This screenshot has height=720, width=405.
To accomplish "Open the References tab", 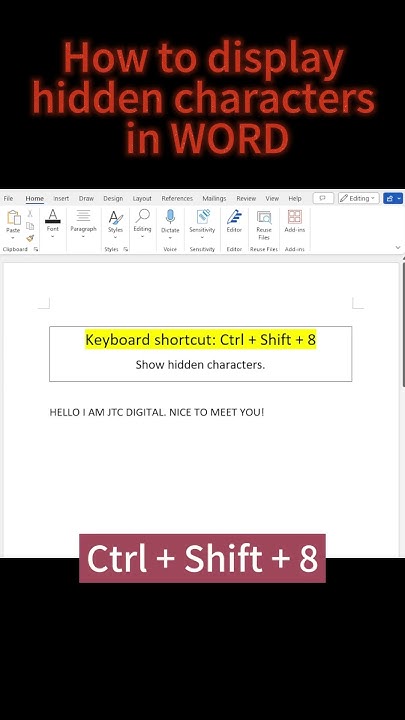I will coord(177,198).
